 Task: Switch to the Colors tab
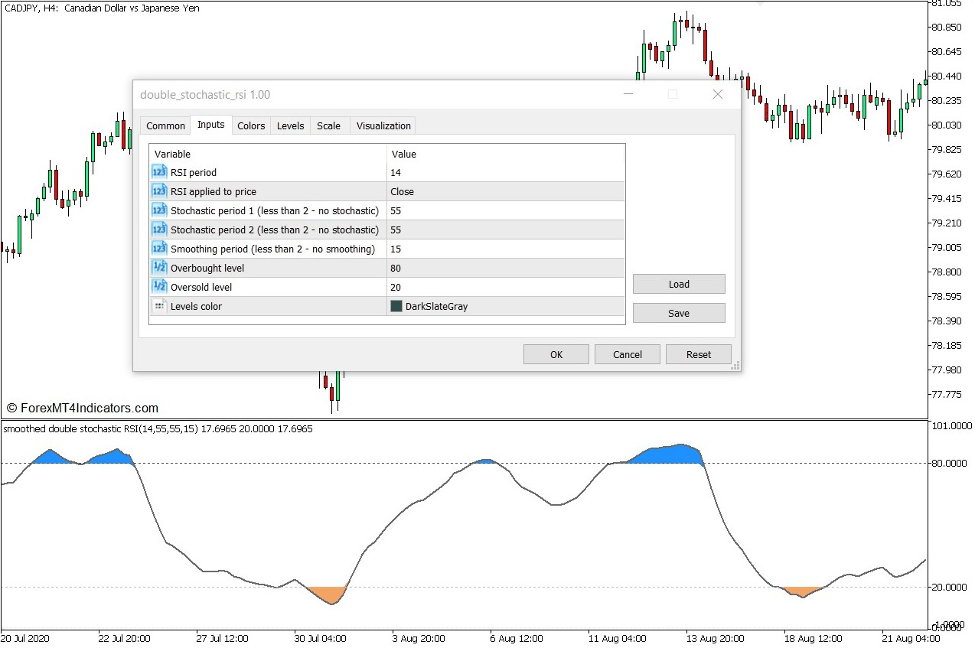pos(250,125)
